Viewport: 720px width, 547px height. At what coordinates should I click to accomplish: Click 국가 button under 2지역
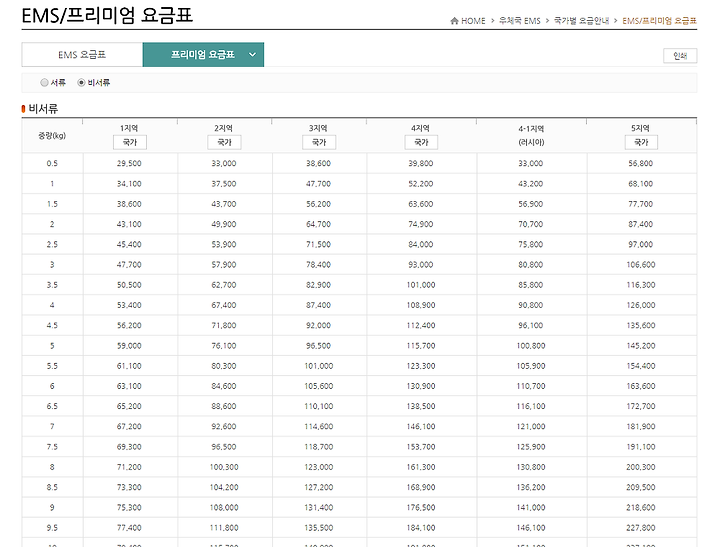(x=225, y=142)
